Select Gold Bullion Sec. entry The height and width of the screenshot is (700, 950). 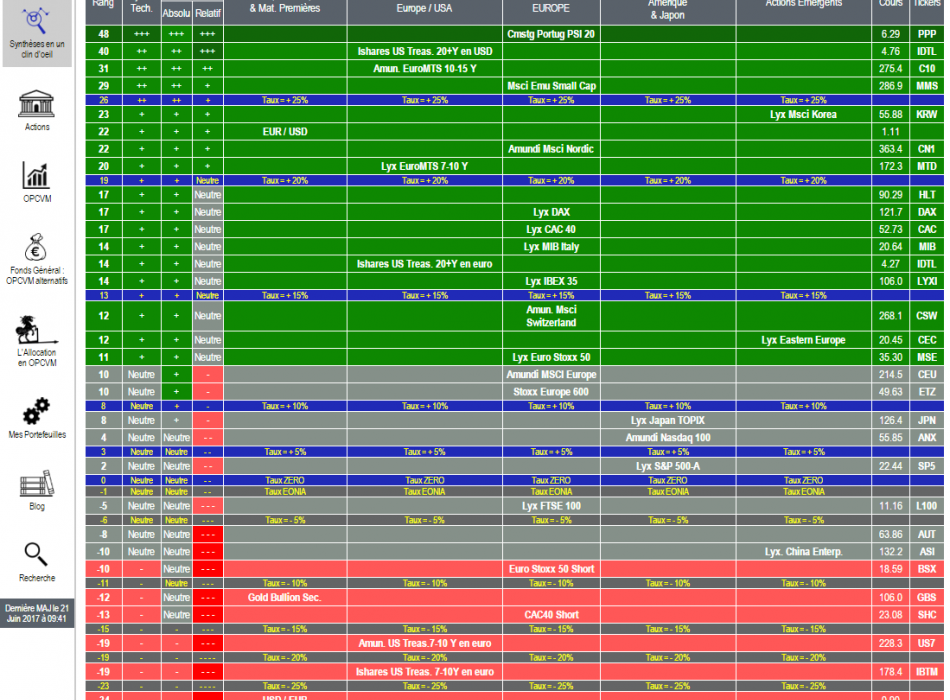pos(285,598)
